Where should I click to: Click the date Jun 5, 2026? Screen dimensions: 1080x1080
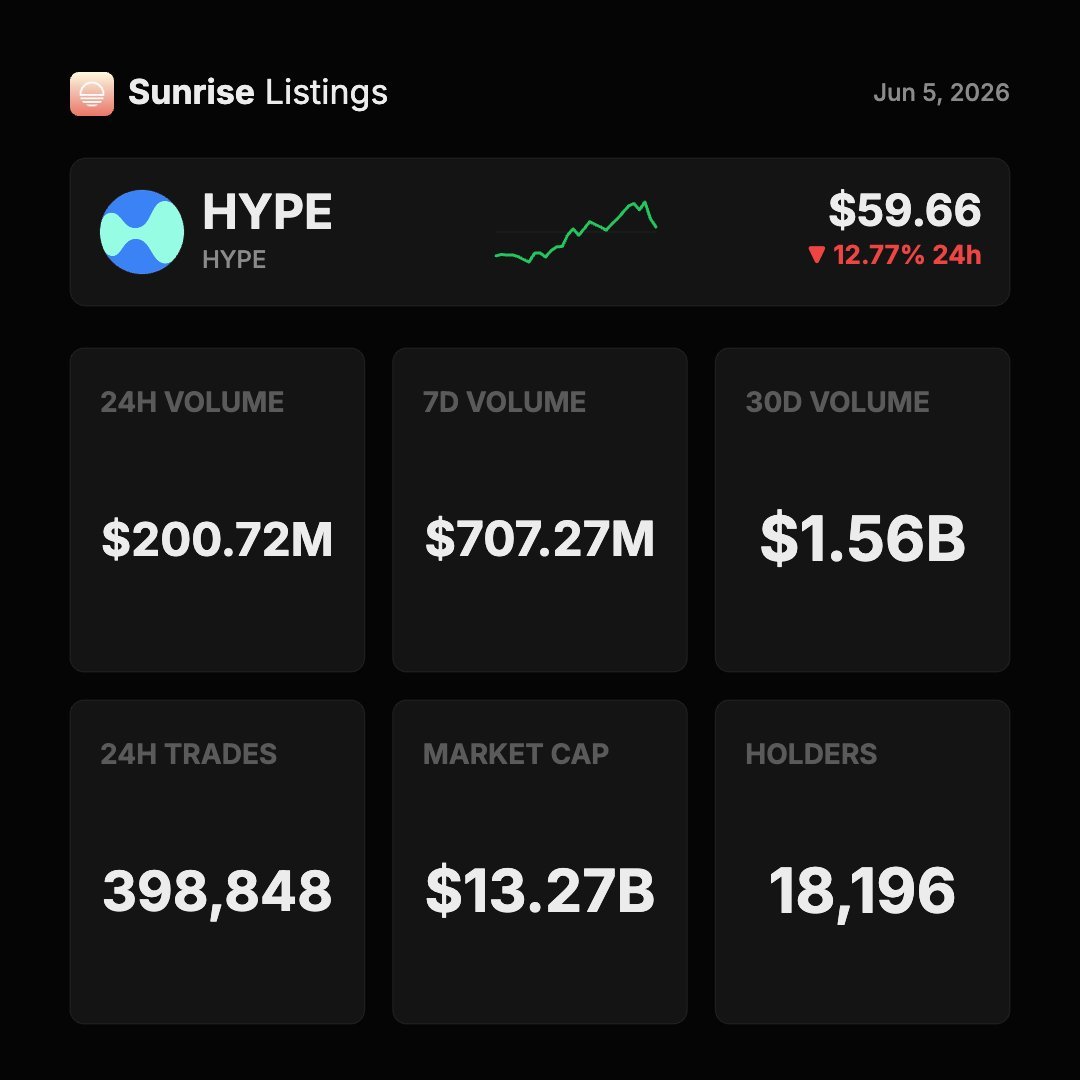(941, 92)
